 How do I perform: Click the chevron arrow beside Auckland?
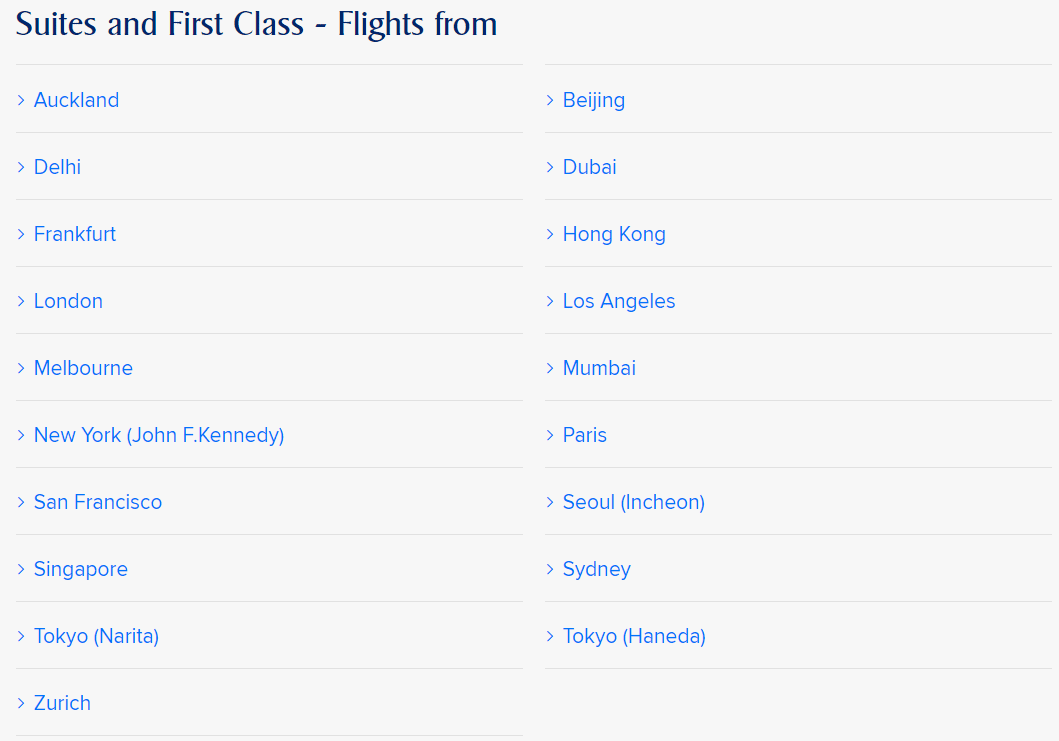coord(21,100)
